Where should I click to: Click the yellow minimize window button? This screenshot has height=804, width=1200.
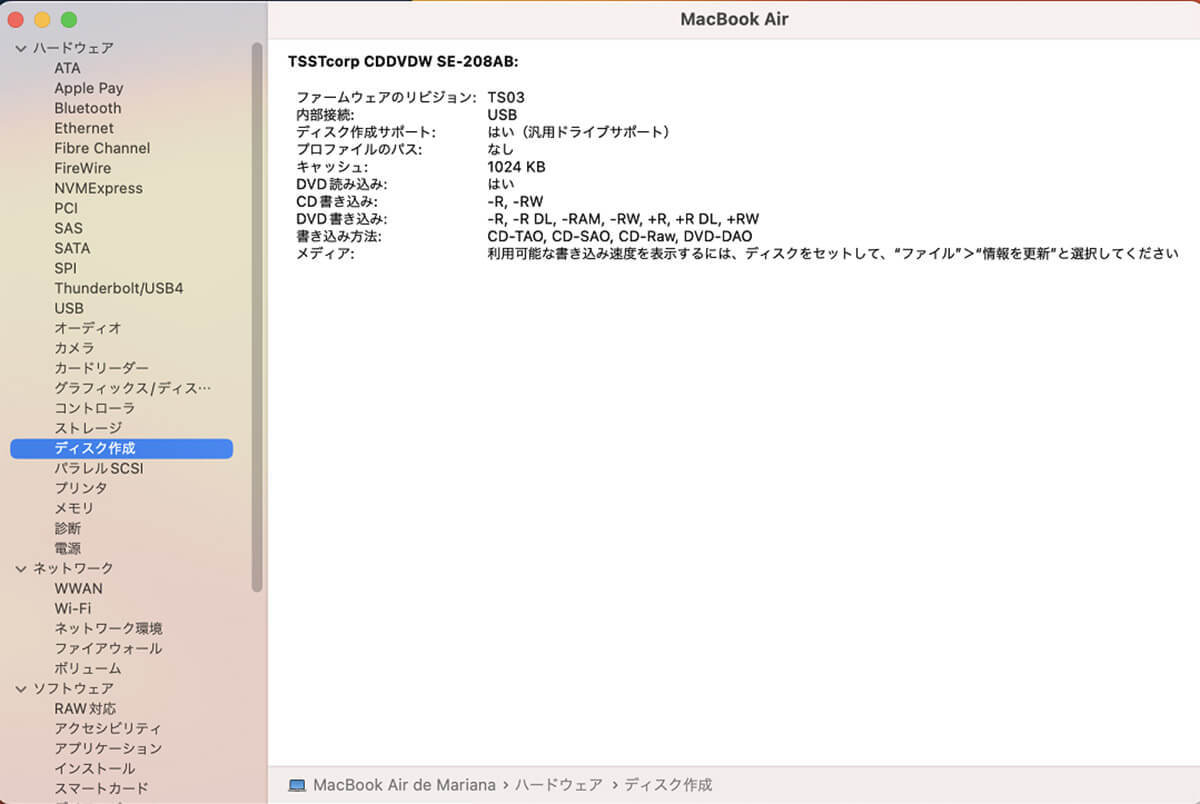pos(42,20)
